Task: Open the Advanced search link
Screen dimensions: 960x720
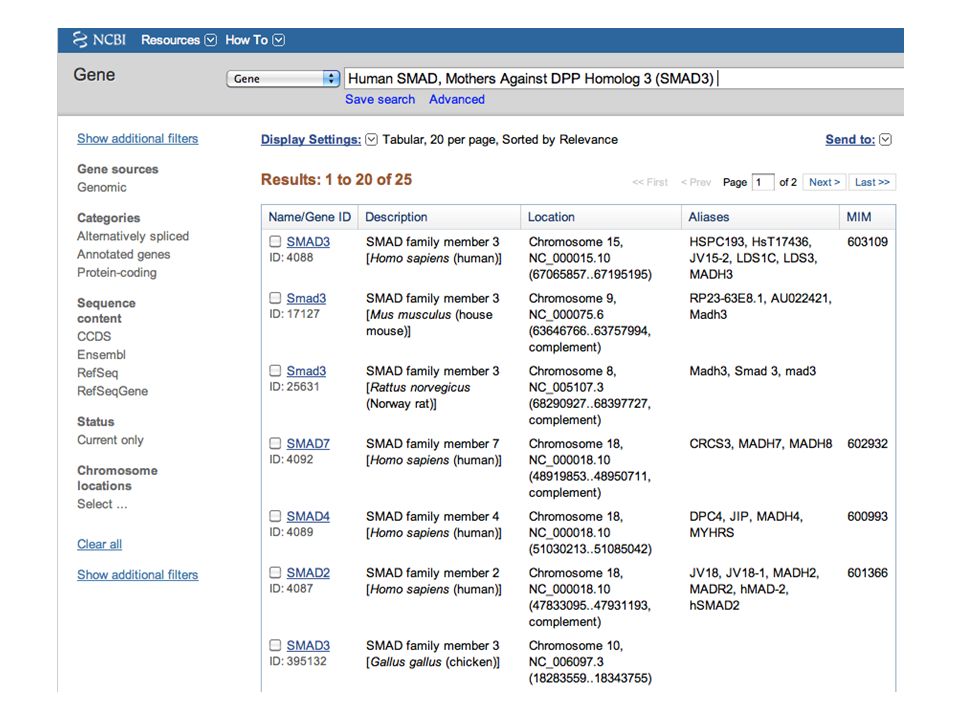Action: click(457, 99)
